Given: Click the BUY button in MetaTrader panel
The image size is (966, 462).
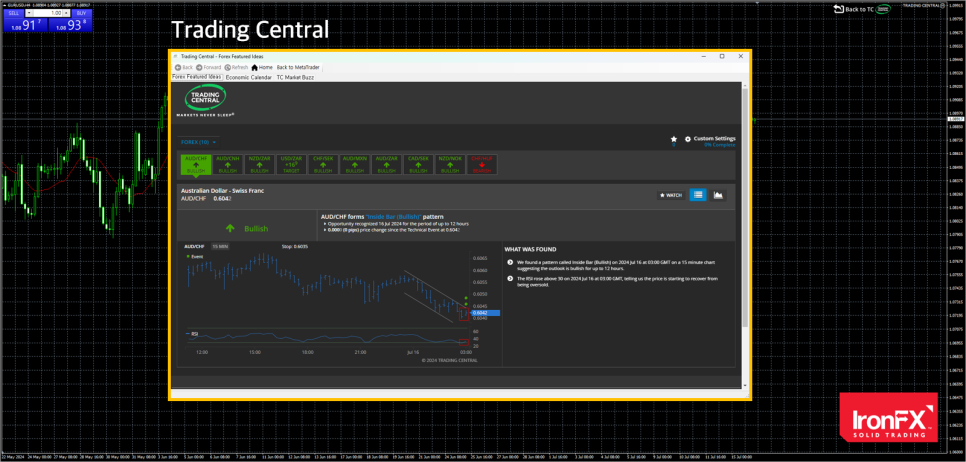Looking at the screenshot, I should pyautogui.click(x=81, y=13).
